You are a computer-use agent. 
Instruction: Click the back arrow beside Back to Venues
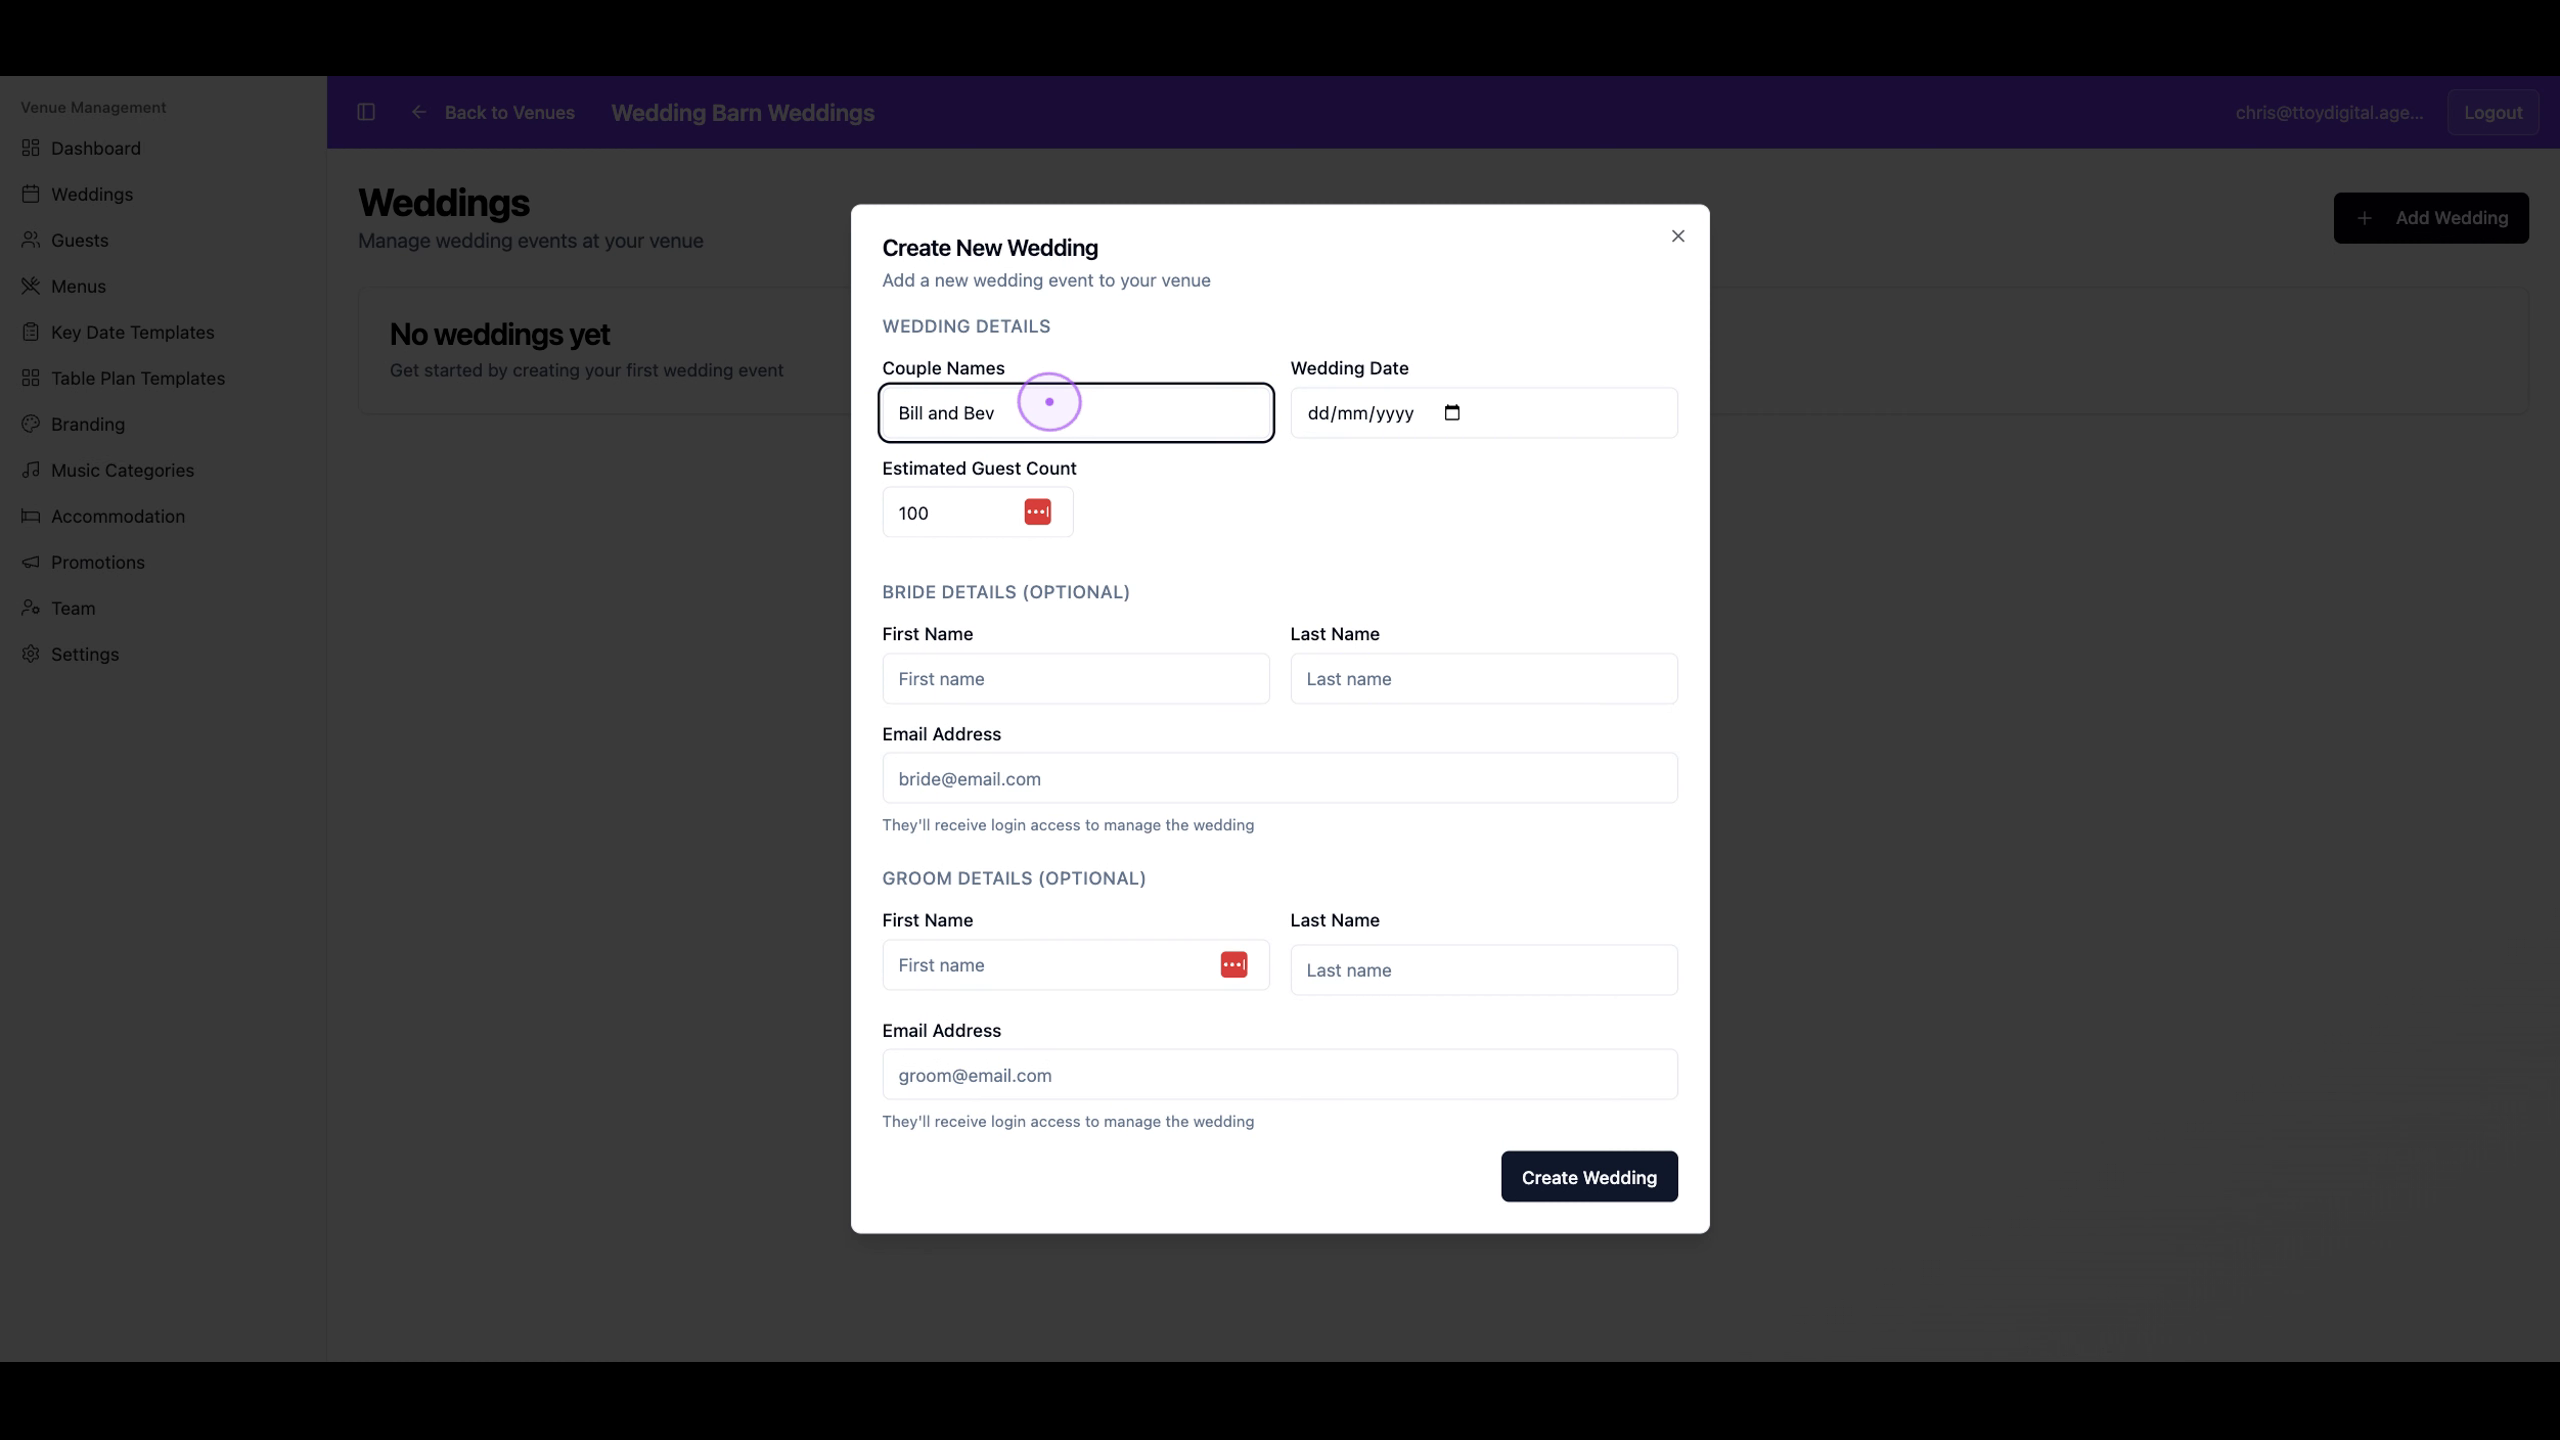coord(419,112)
